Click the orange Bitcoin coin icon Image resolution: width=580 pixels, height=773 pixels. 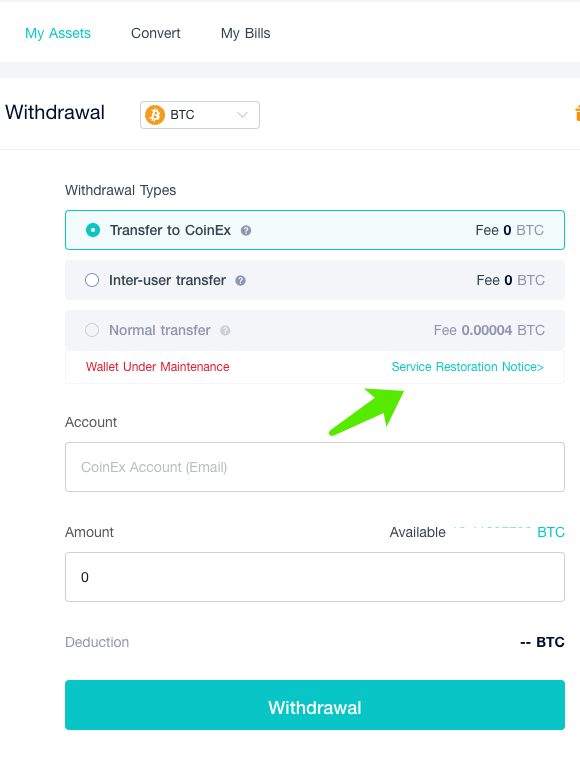point(155,115)
